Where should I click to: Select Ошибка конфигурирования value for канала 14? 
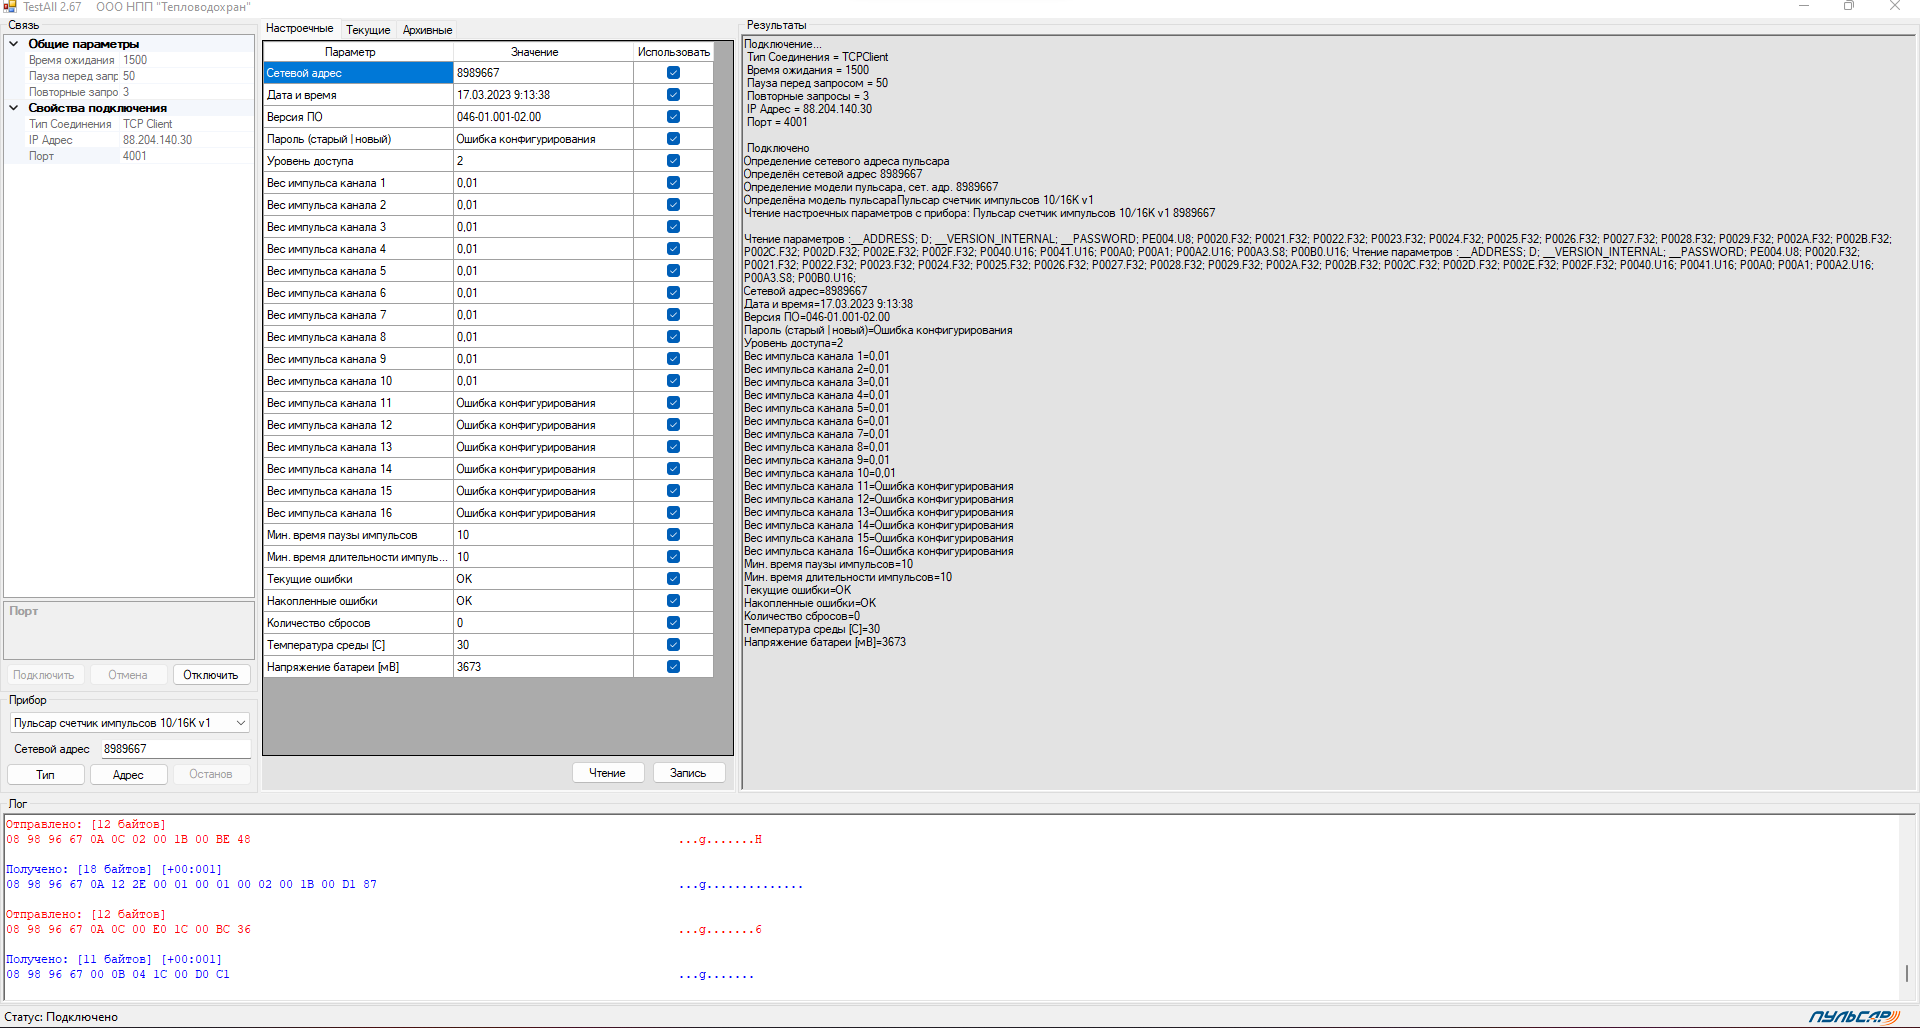pos(543,469)
